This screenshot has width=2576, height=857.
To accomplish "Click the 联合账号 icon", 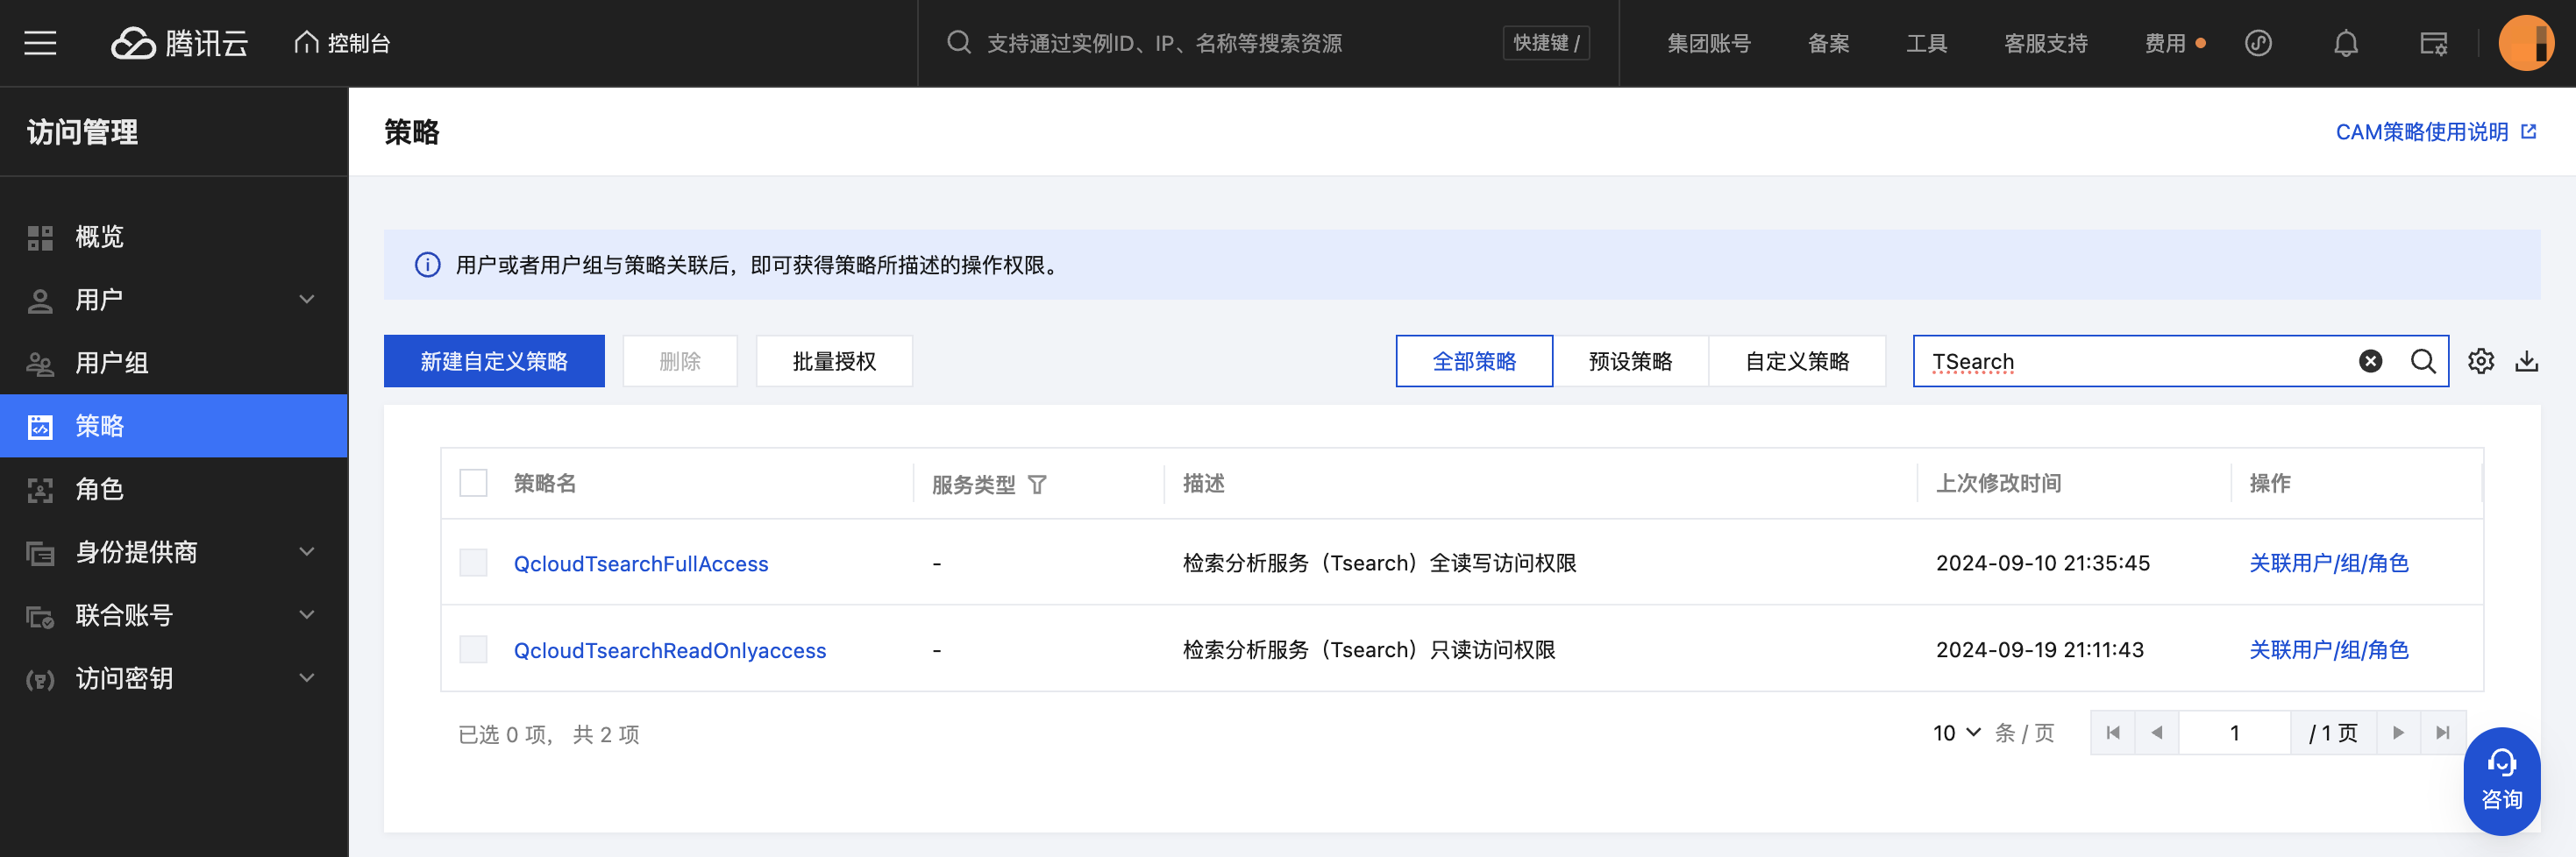I will [40, 616].
